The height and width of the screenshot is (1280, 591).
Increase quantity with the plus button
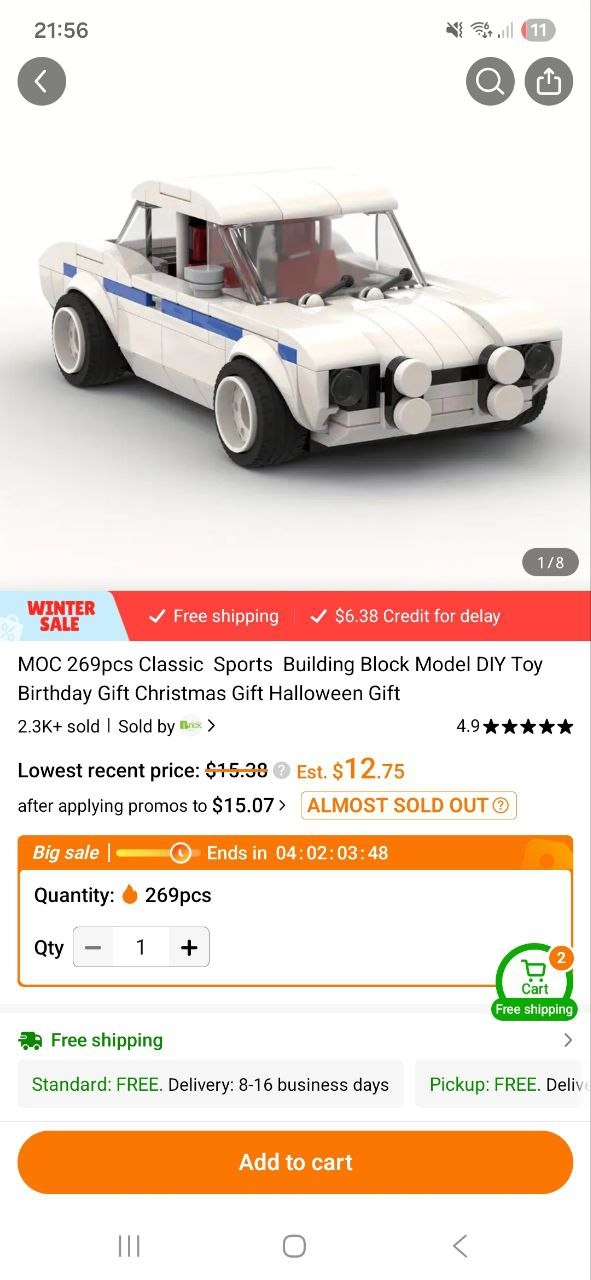click(x=189, y=947)
